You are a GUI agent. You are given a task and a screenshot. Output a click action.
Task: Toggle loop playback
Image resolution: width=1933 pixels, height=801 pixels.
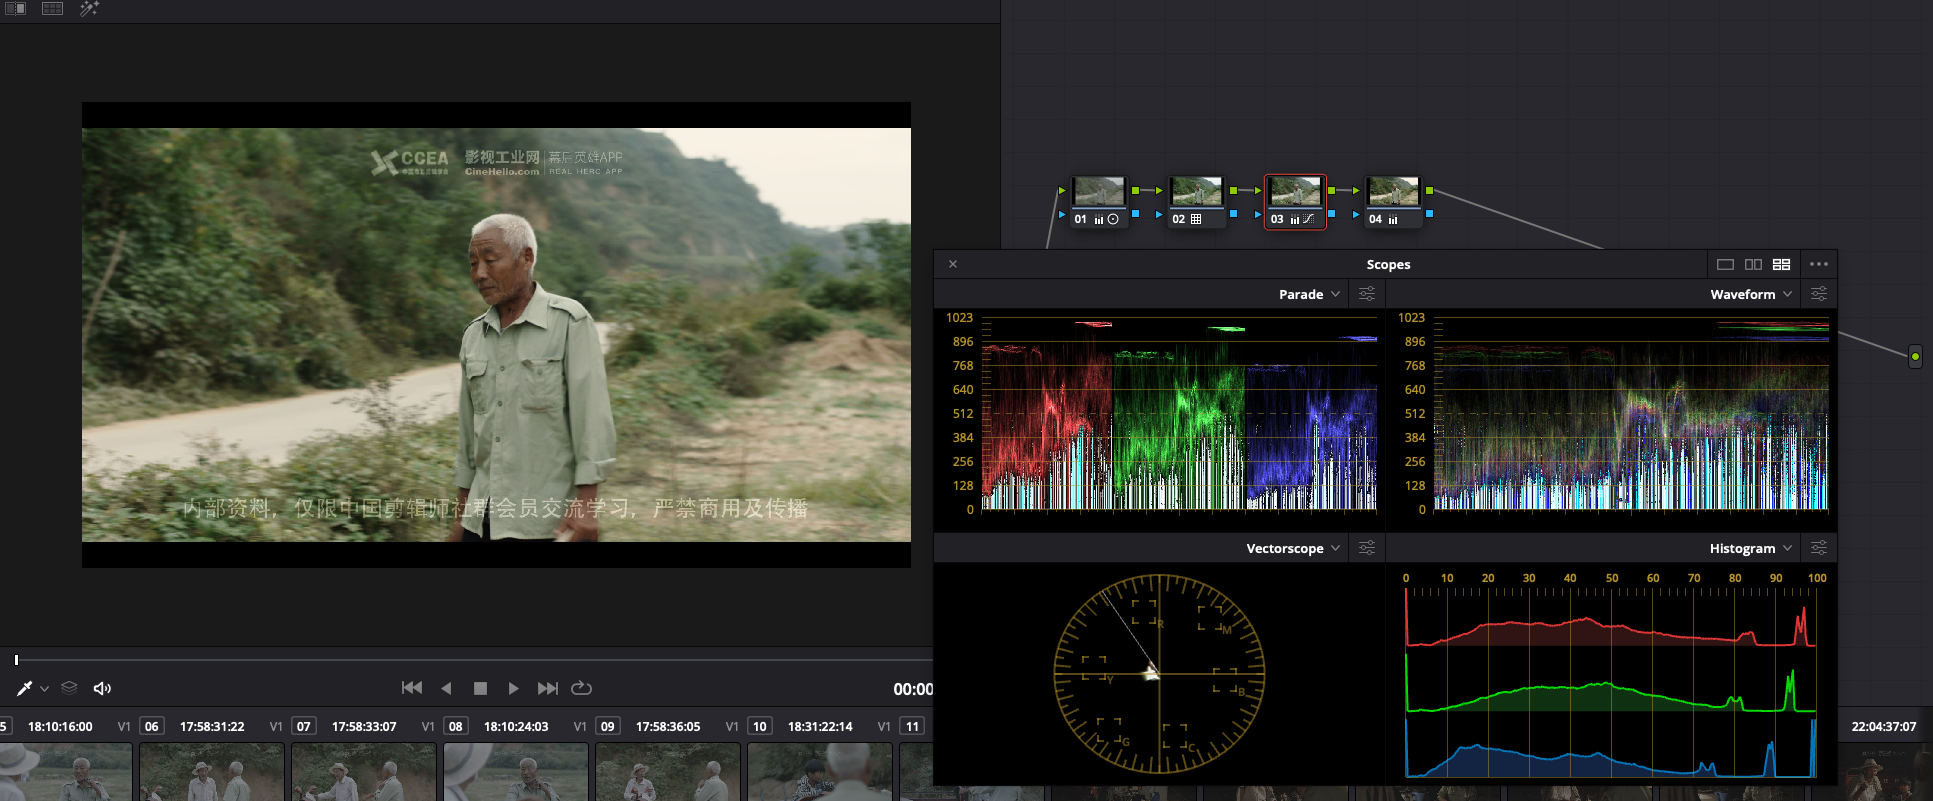click(581, 688)
